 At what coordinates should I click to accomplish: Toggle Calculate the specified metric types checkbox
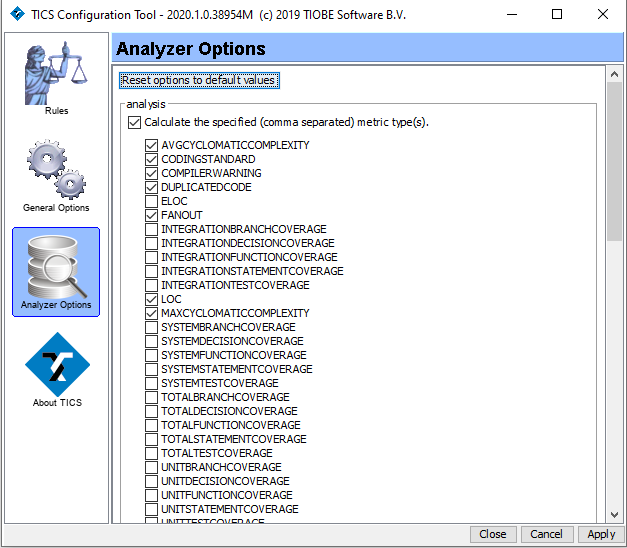[134, 123]
